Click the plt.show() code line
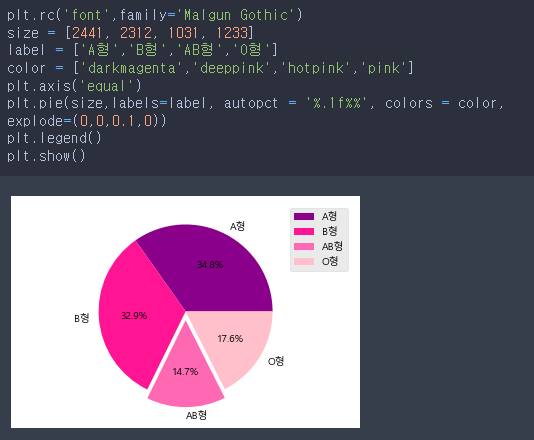The image size is (534, 440). (x=46, y=156)
